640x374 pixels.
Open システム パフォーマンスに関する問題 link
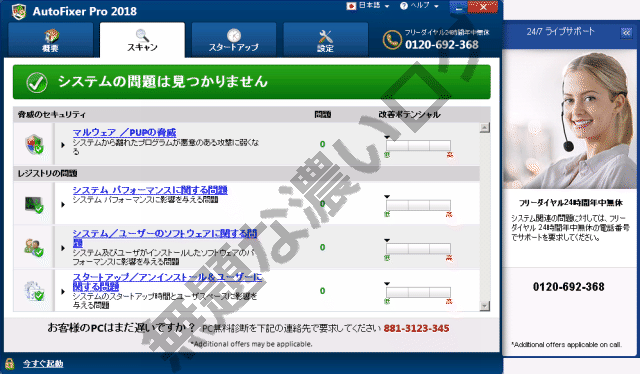tap(150, 190)
